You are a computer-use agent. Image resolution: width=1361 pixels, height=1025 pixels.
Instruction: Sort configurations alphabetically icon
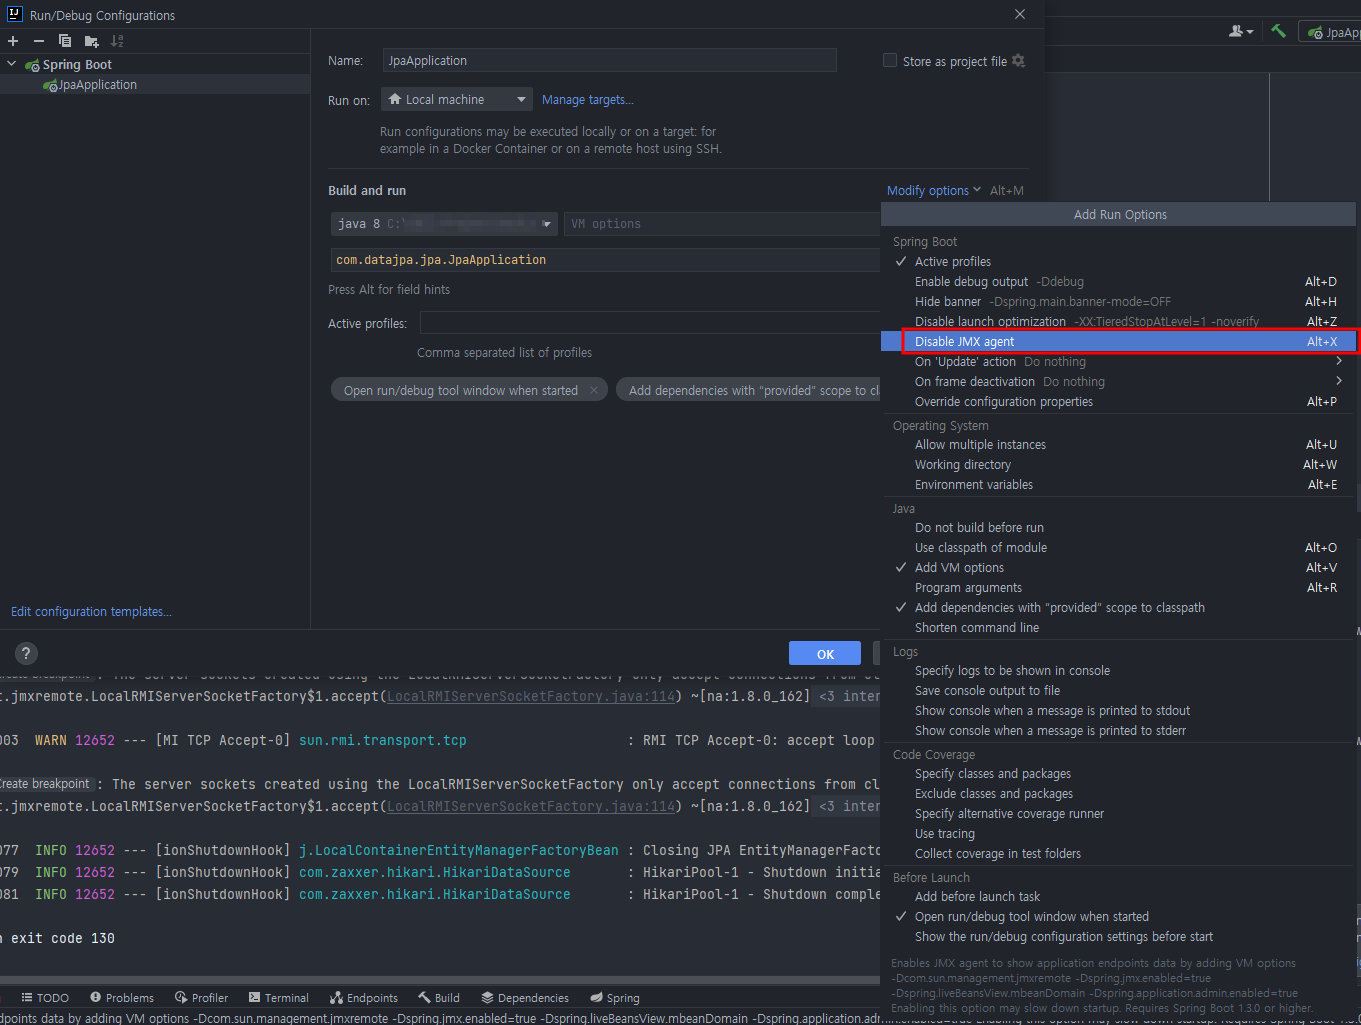click(117, 41)
